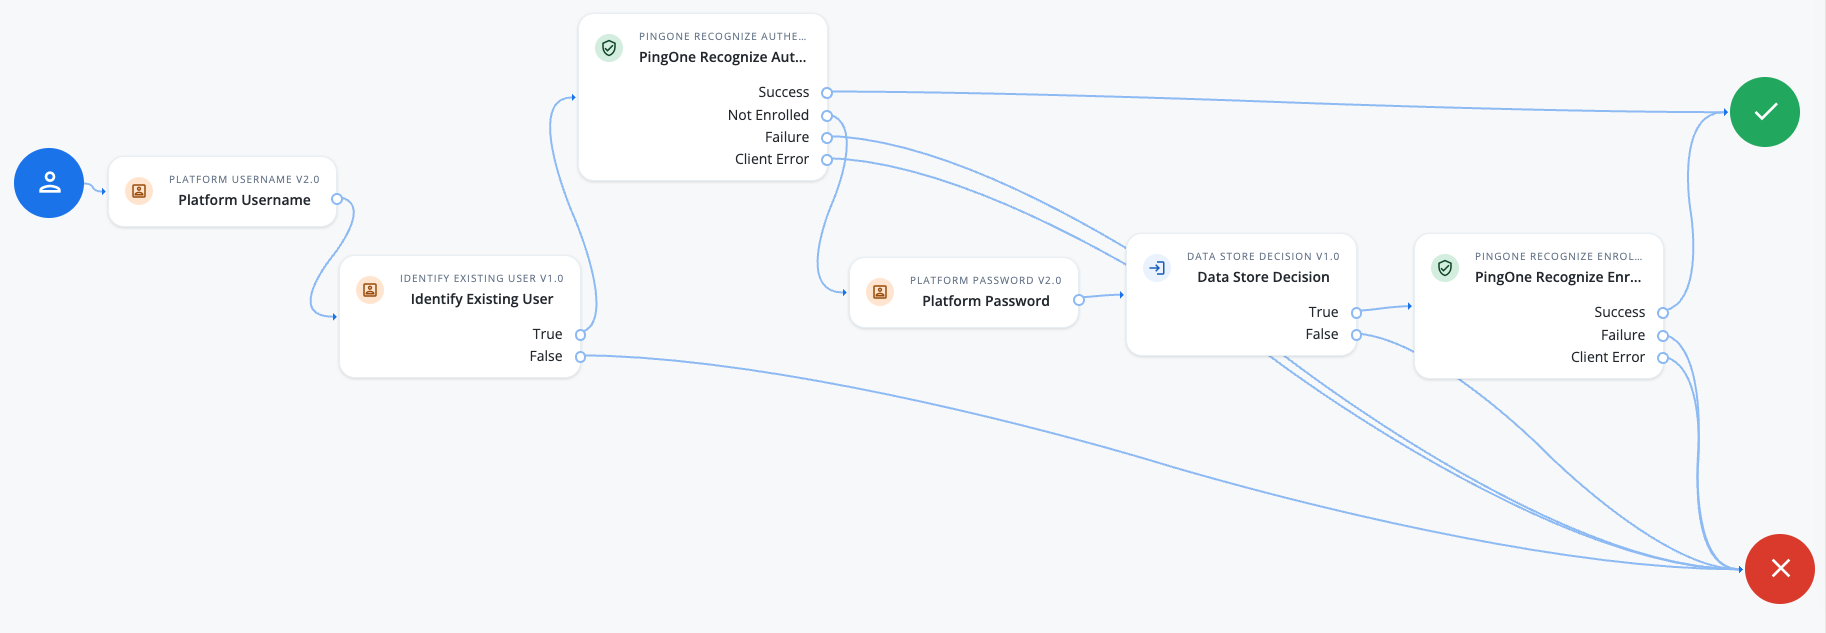
Task: Click the PingOne Recognize Enrollment shield icon
Action: tap(1445, 268)
